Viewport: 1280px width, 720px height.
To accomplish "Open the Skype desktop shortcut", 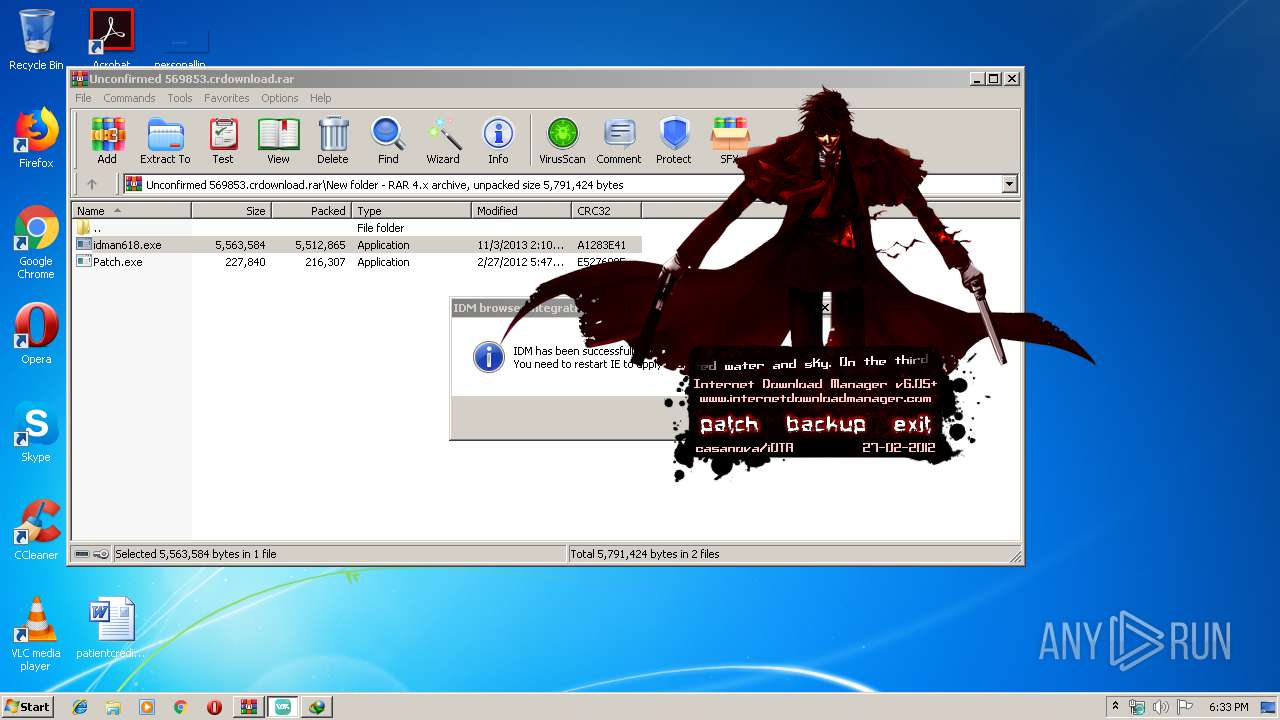I will pos(36,432).
